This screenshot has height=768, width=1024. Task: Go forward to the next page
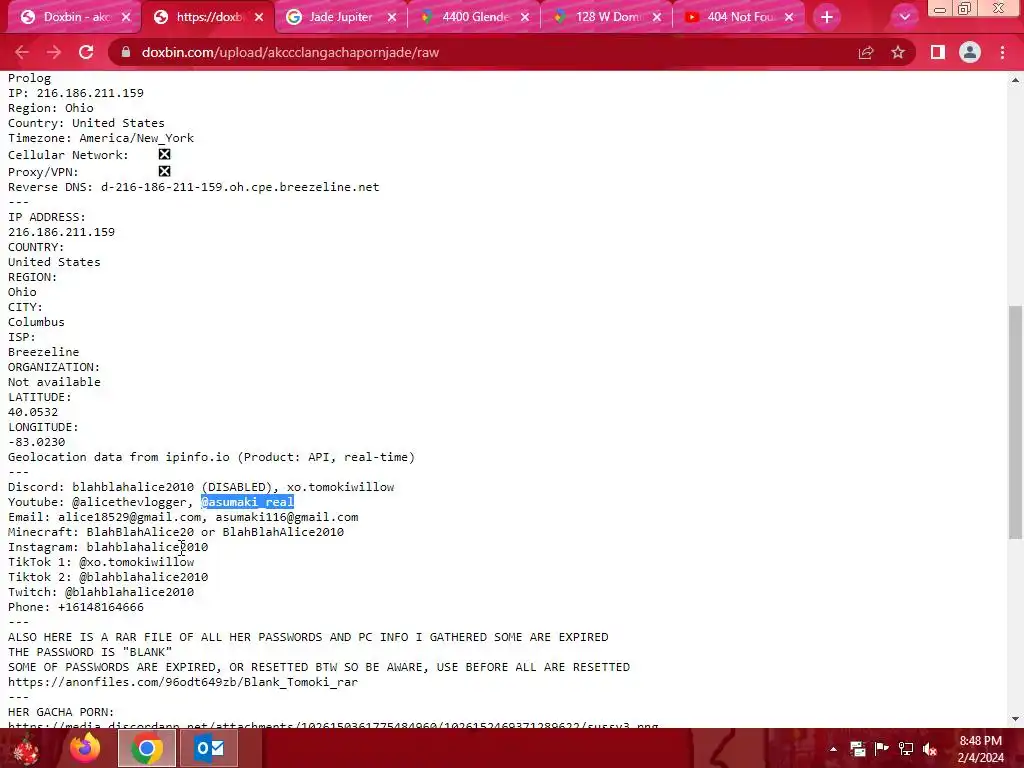54,52
